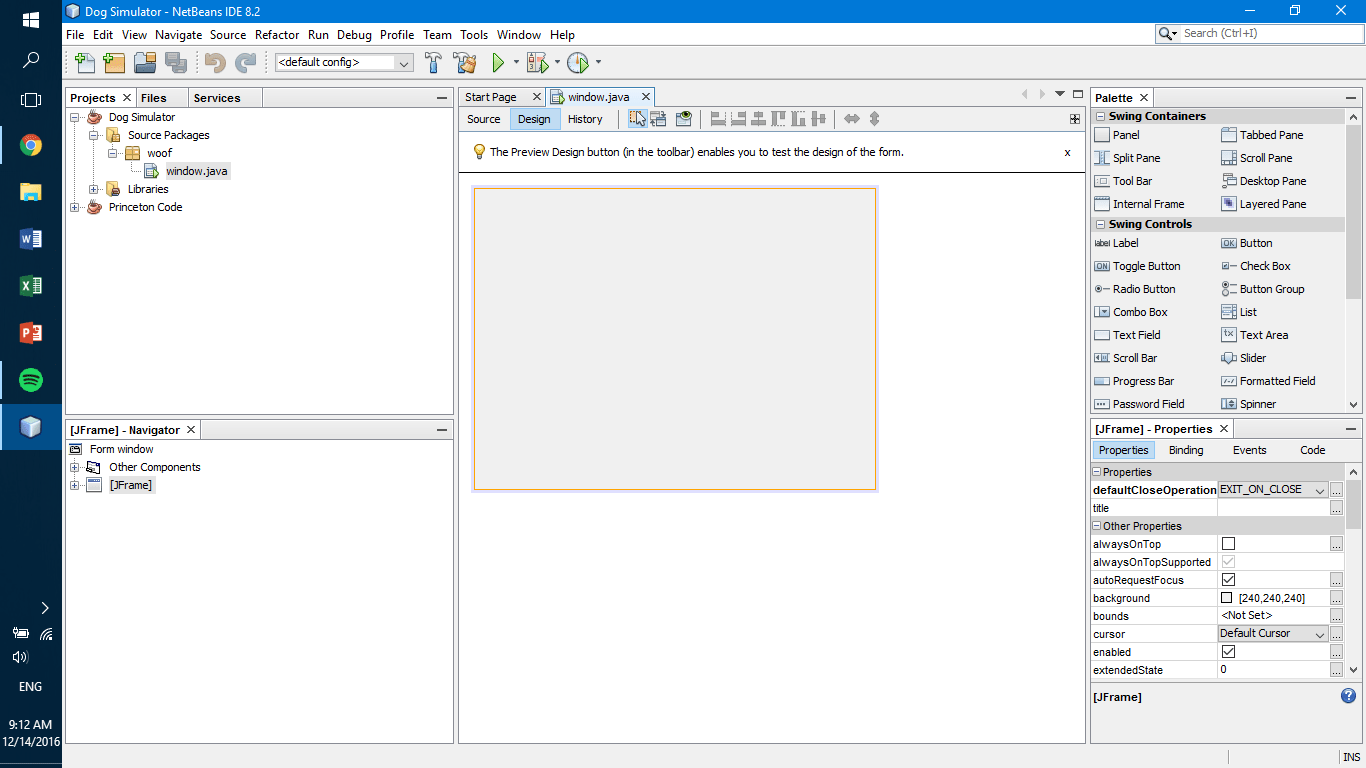Toggle Selection Mode in the designer toolbar
This screenshot has height=768, width=1366.
tap(637, 119)
